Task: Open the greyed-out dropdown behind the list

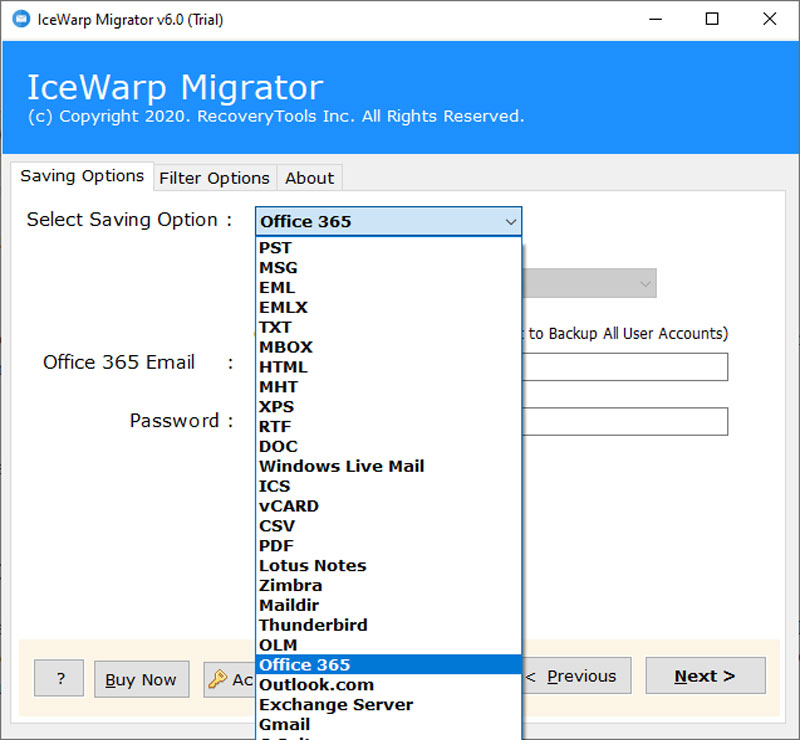Action: 589,283
